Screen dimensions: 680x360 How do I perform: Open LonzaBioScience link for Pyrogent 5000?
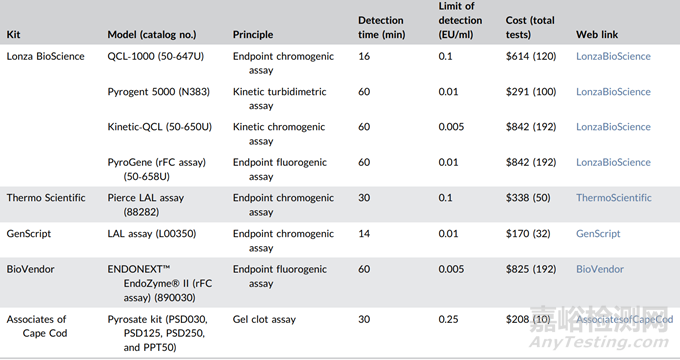[x=613, y=92]
